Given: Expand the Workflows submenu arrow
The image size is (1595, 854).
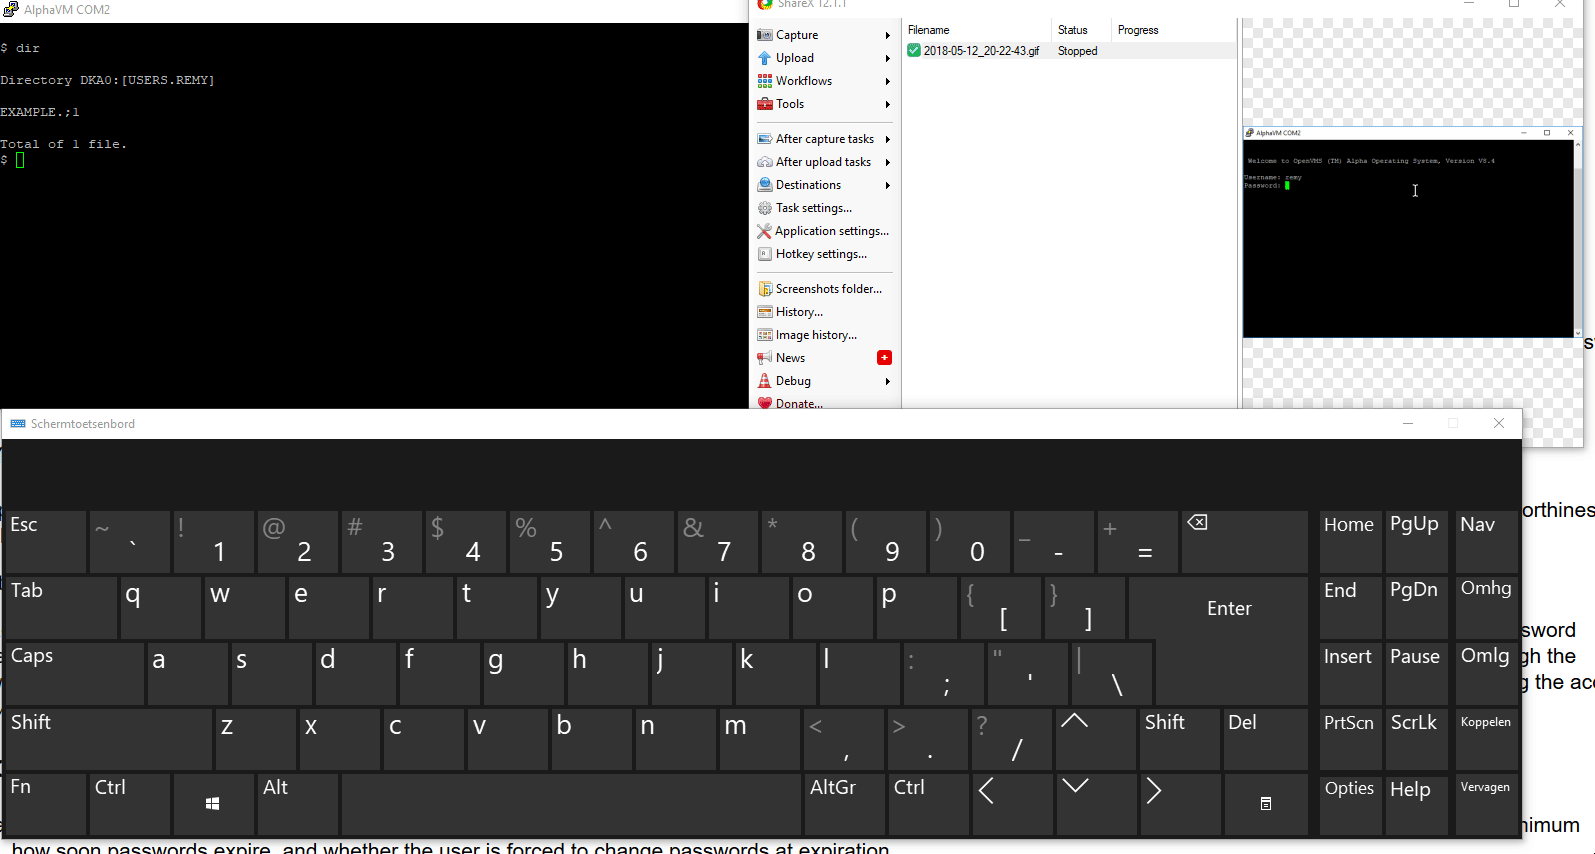Looking at the screenshot, I should [887, 81].
